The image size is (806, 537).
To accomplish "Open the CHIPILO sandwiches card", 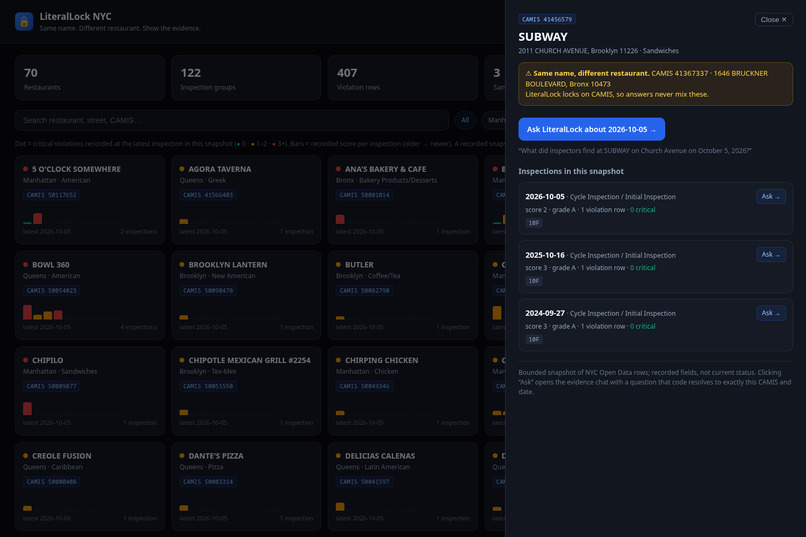I will click(90, 391).
